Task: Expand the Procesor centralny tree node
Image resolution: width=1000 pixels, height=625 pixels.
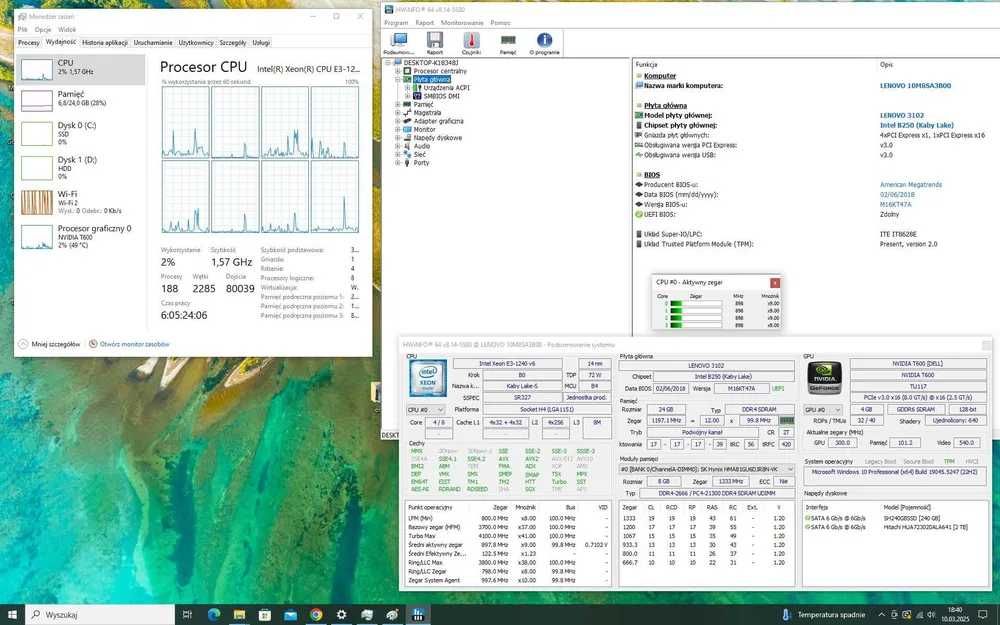Action: tap(397, 71)
